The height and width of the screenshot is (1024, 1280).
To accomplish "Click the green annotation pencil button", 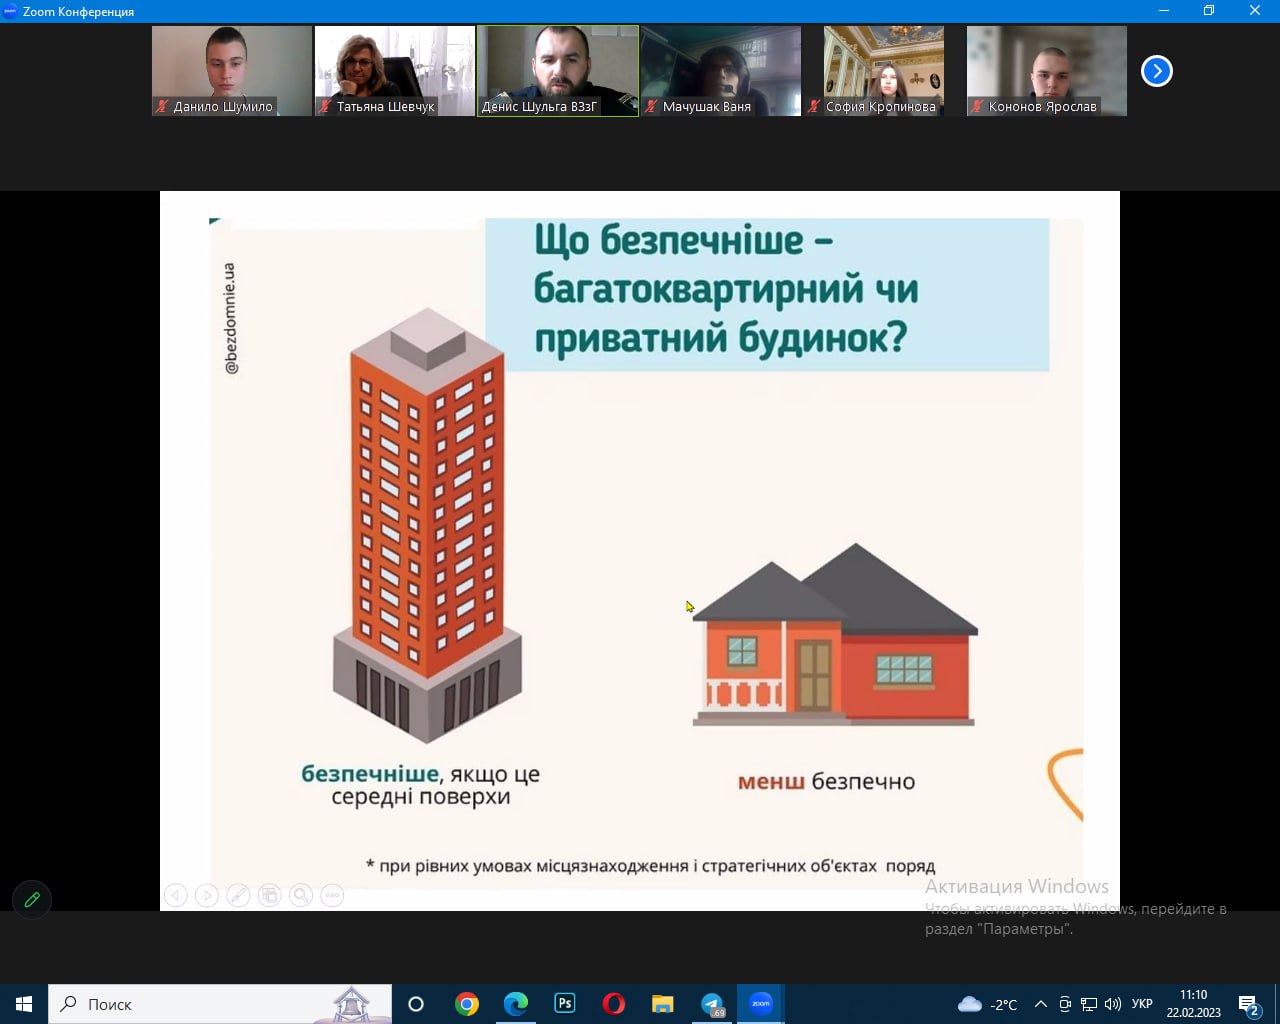I will click(x=32, y=899).
